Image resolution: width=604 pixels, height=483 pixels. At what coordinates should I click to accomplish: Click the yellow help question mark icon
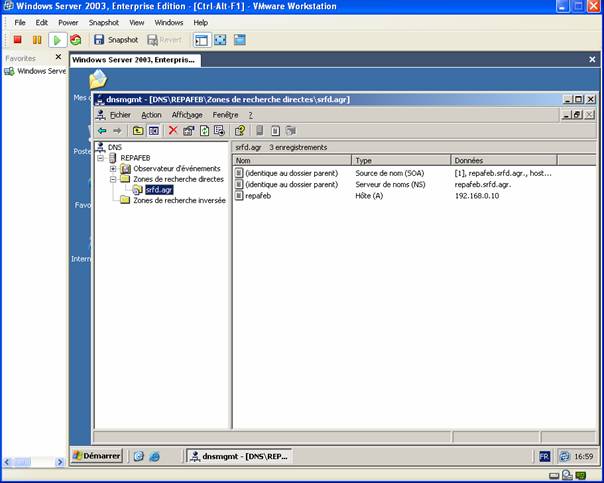point(240,131)
